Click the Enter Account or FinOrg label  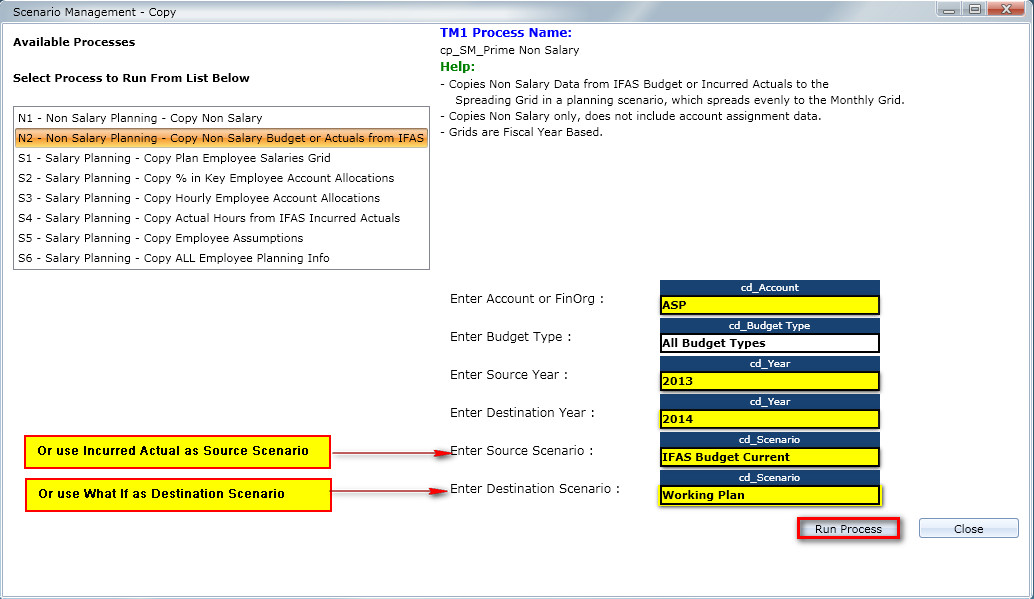(x=527, y=299)
